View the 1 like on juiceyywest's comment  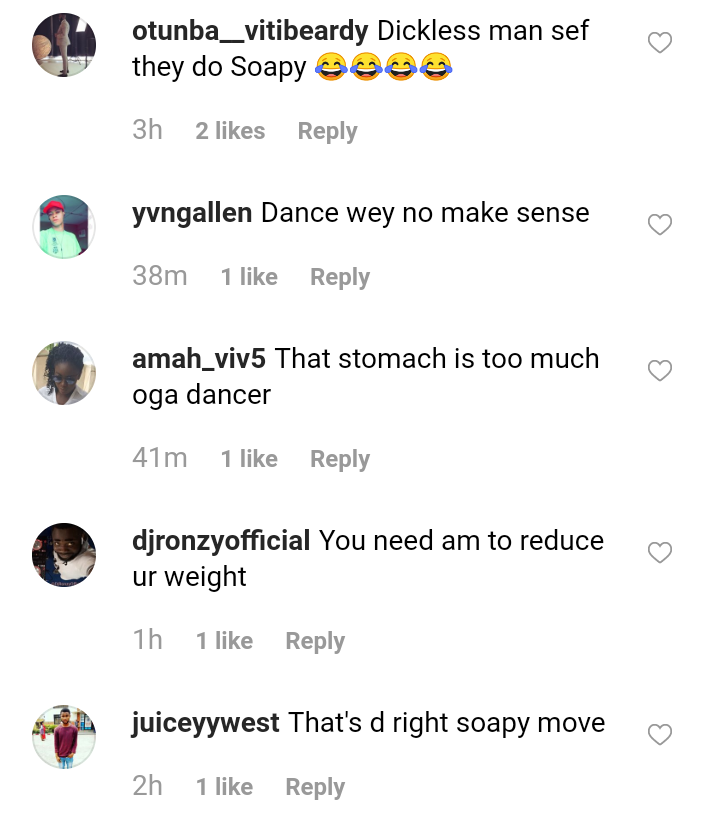[224, 787]
